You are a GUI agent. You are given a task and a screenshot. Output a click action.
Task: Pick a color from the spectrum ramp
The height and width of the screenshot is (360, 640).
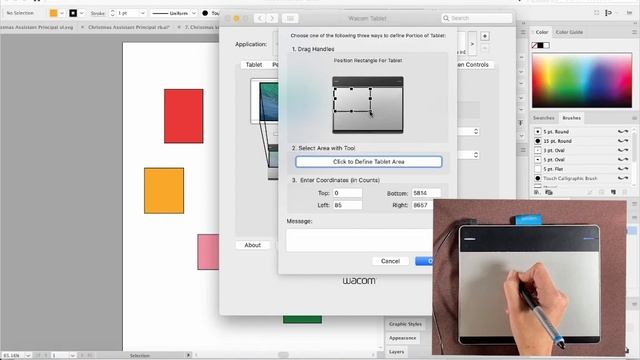coord(582,80)
